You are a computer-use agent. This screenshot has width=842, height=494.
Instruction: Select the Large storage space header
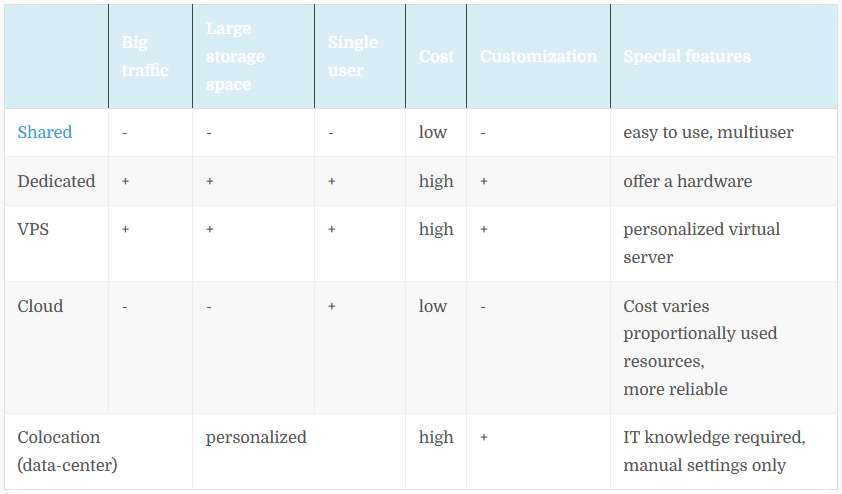[x=235, y=56]
